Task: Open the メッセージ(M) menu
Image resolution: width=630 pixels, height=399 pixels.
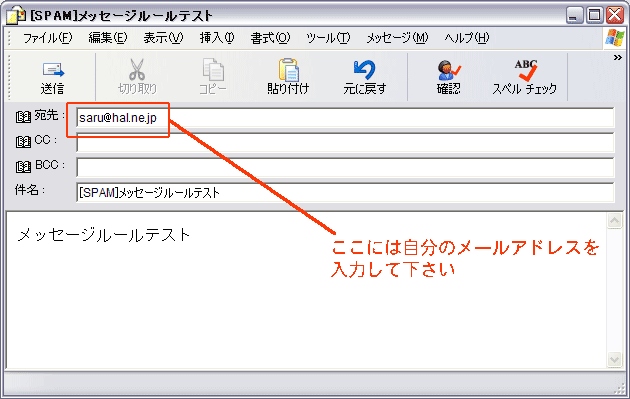Action: 397,38
